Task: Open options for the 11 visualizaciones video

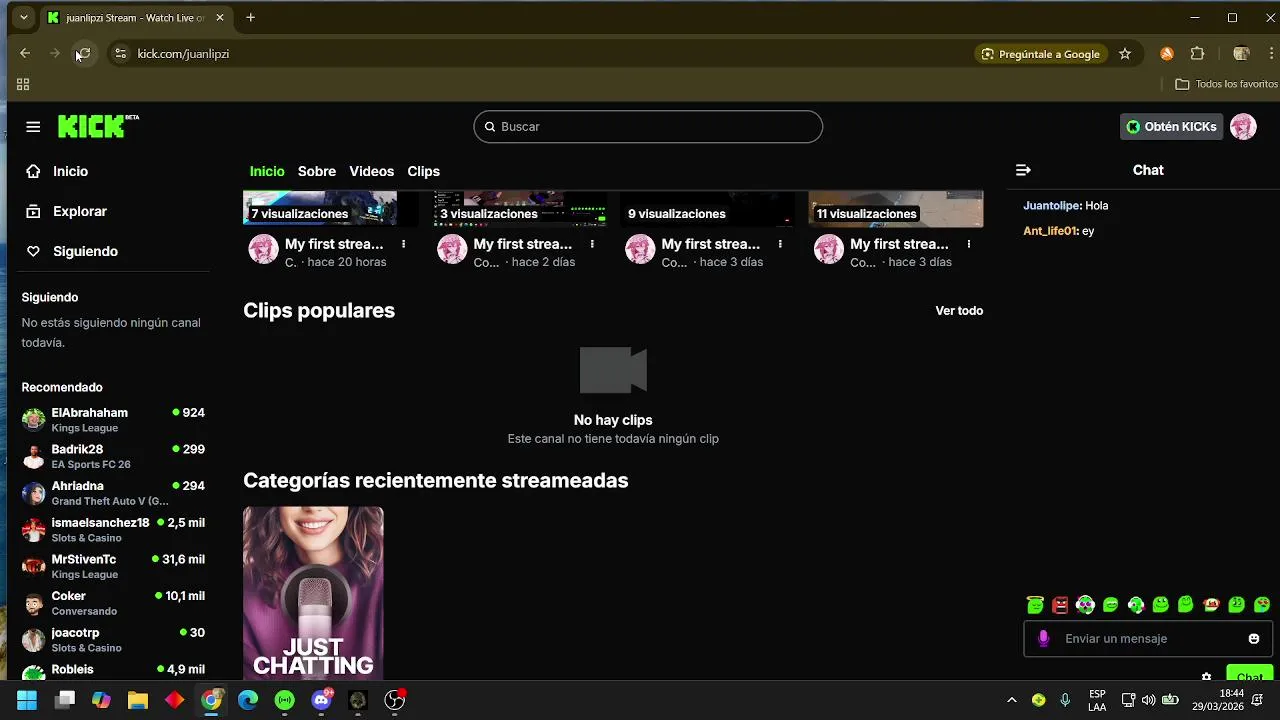Action: pyautogui.click(x=968, y=244)
